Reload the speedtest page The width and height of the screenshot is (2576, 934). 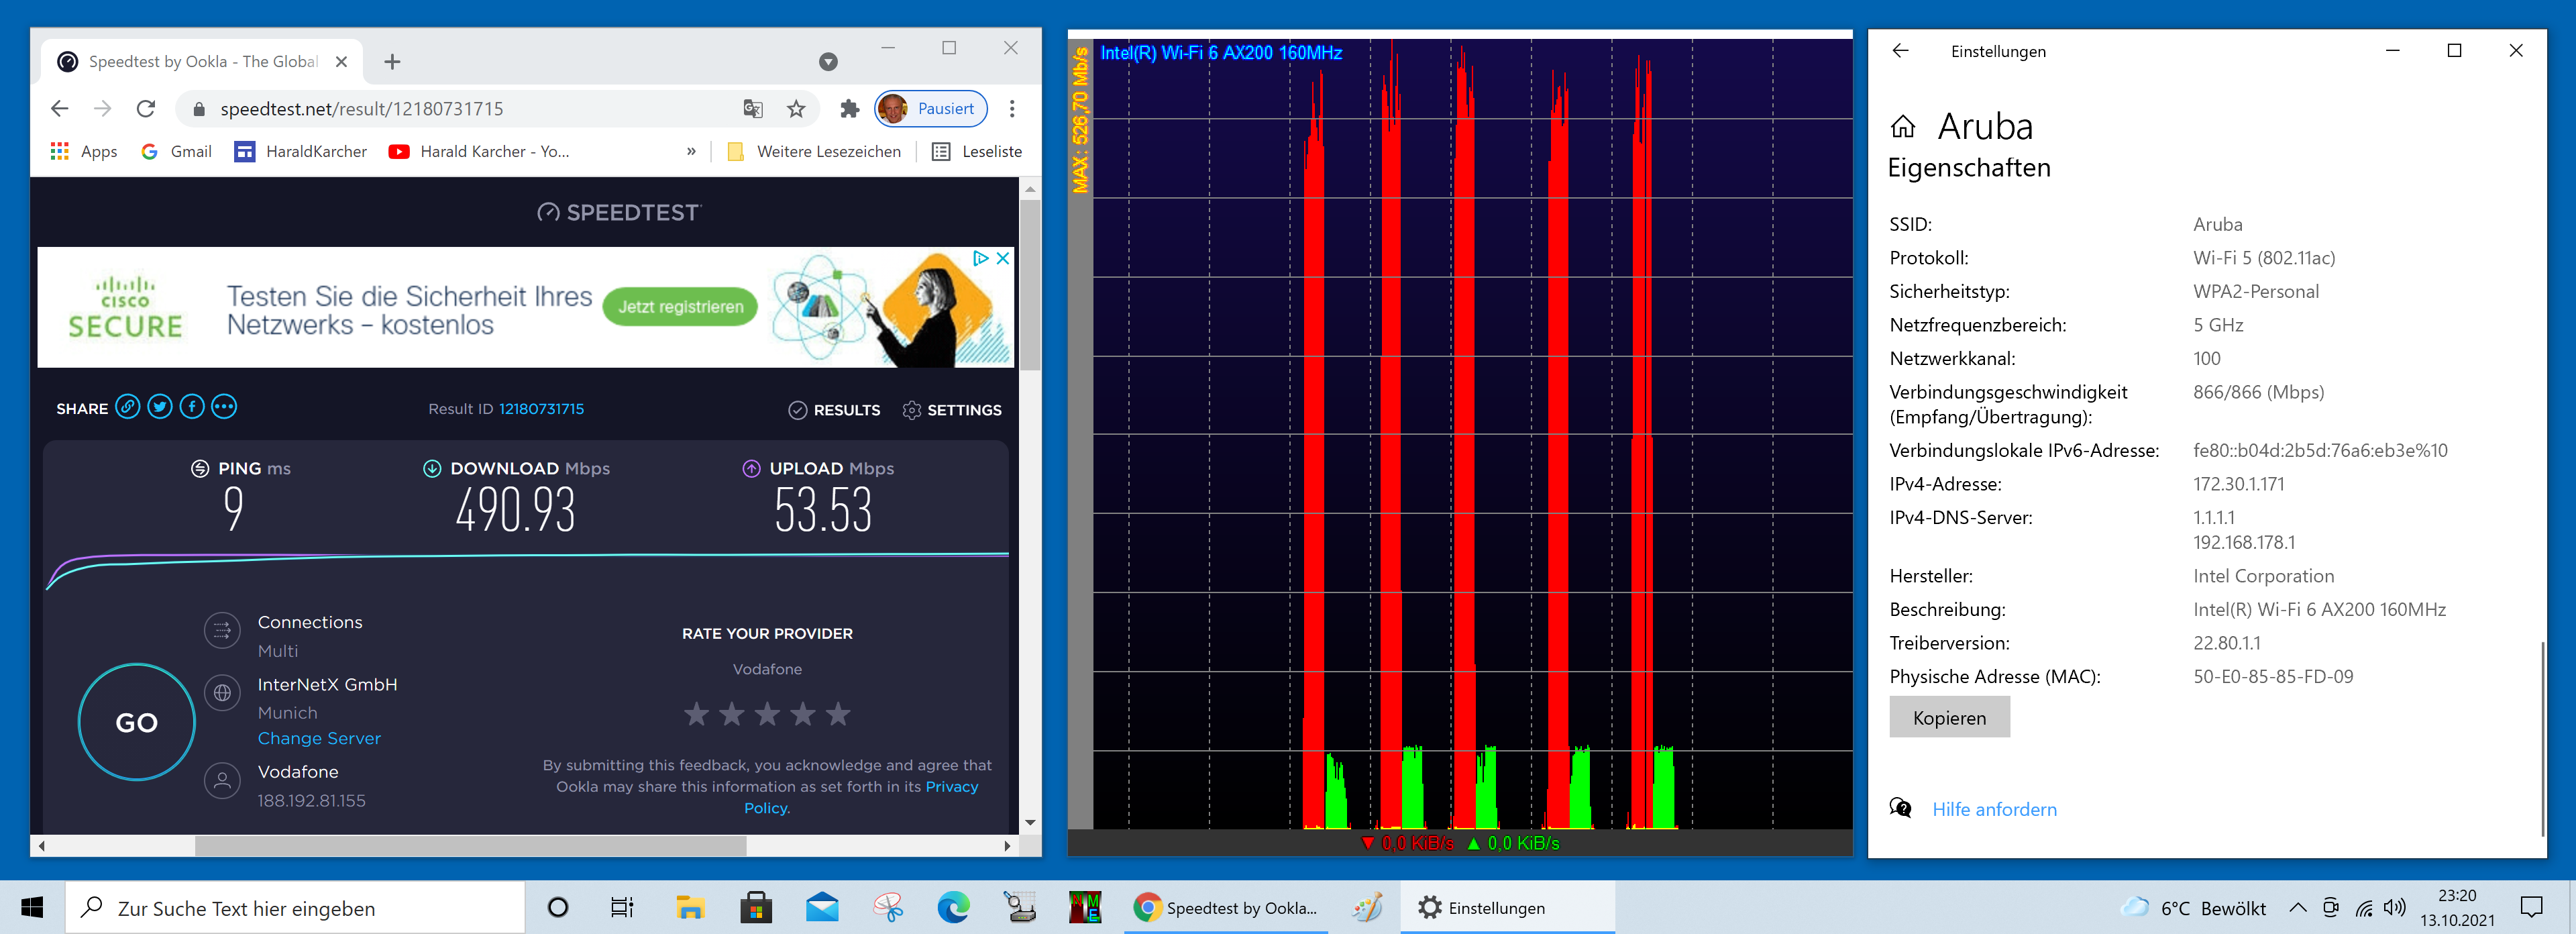click(146, 109)
